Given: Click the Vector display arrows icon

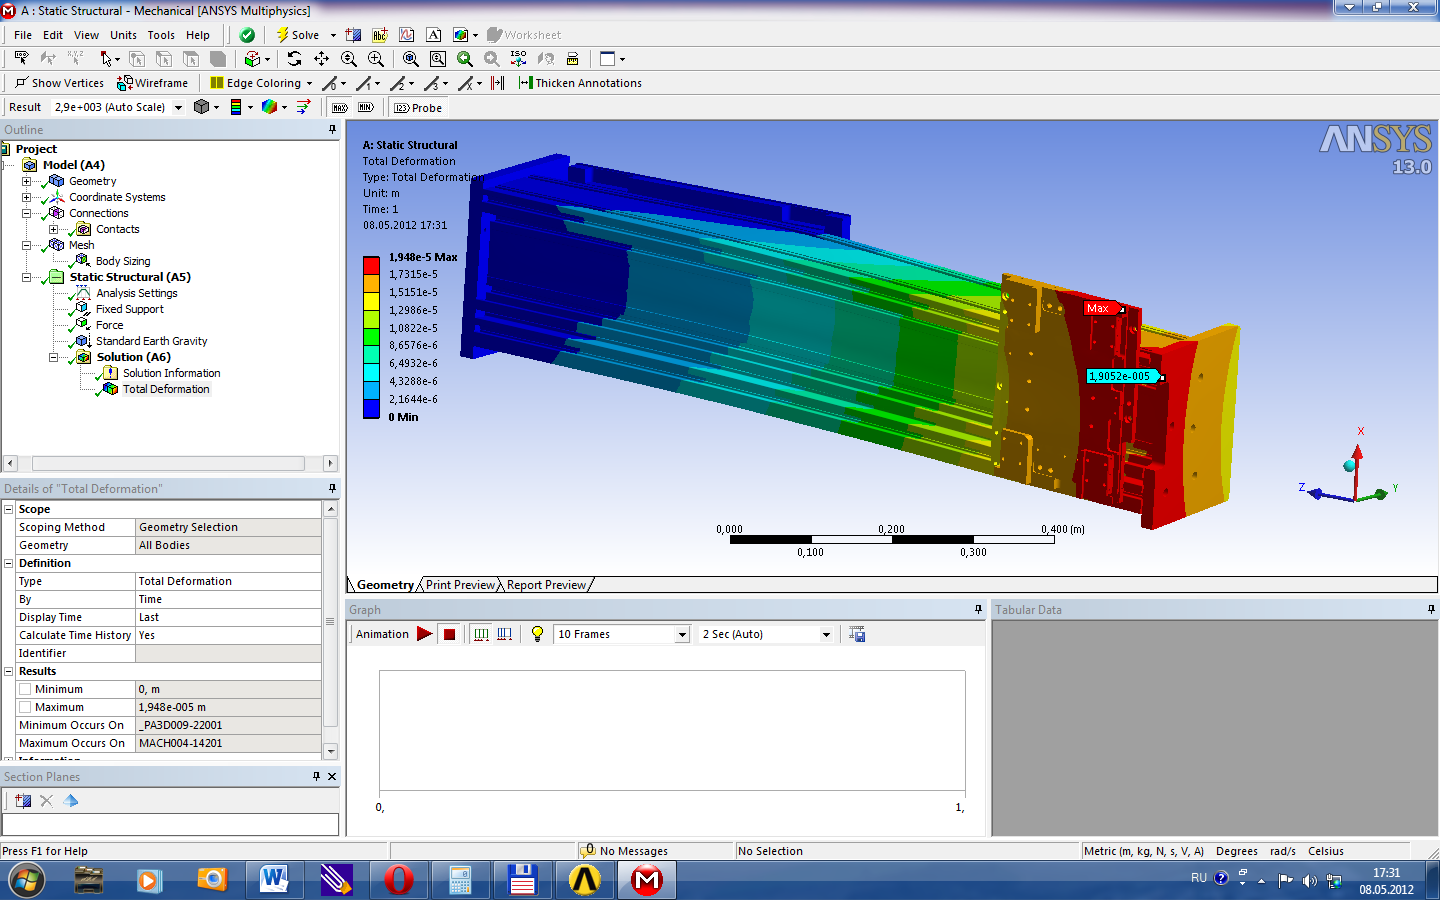Looking at the screenshot, I should (303, 107).
